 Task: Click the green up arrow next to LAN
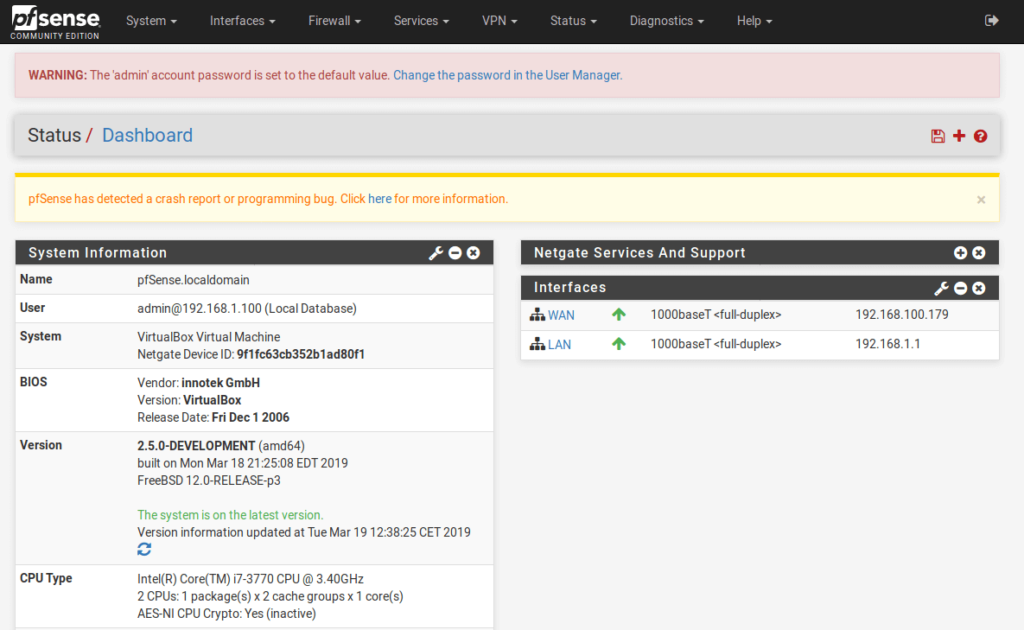point(618,343)
